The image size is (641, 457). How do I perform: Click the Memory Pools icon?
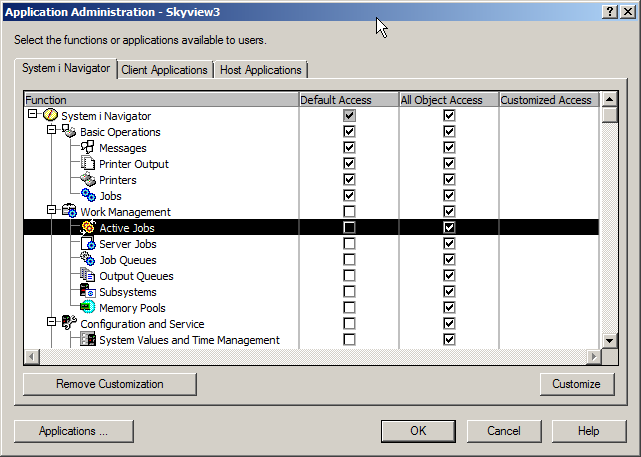point(88,307)
